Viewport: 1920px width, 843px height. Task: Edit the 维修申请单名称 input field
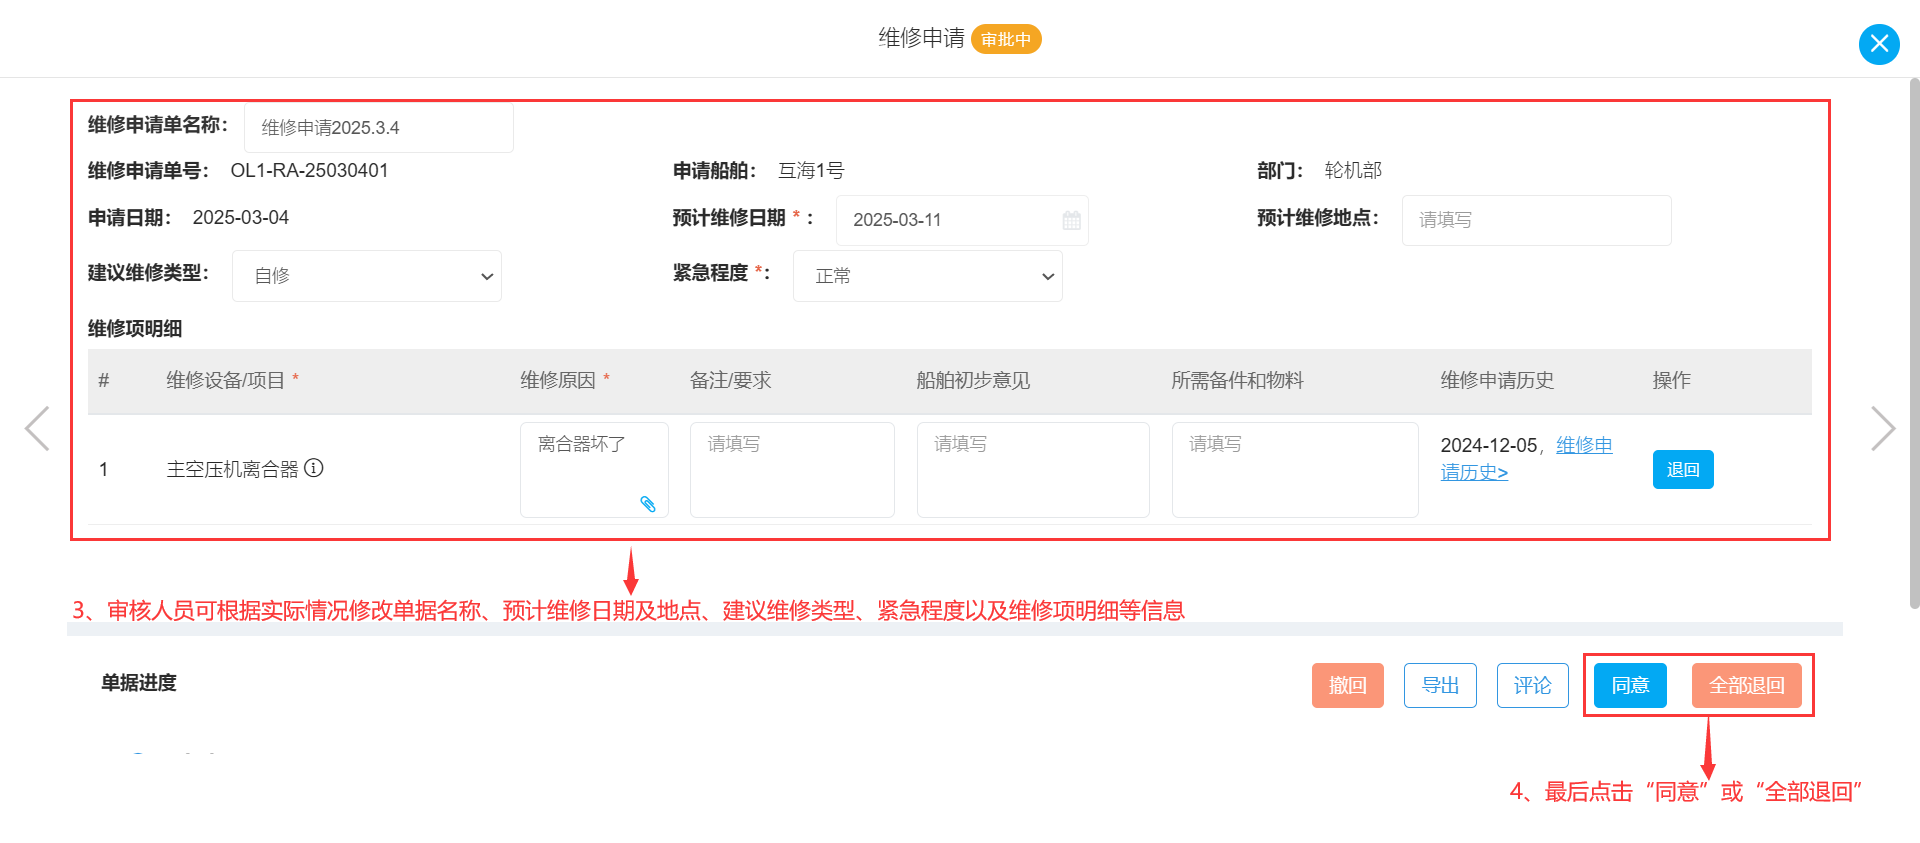[379, 127]
